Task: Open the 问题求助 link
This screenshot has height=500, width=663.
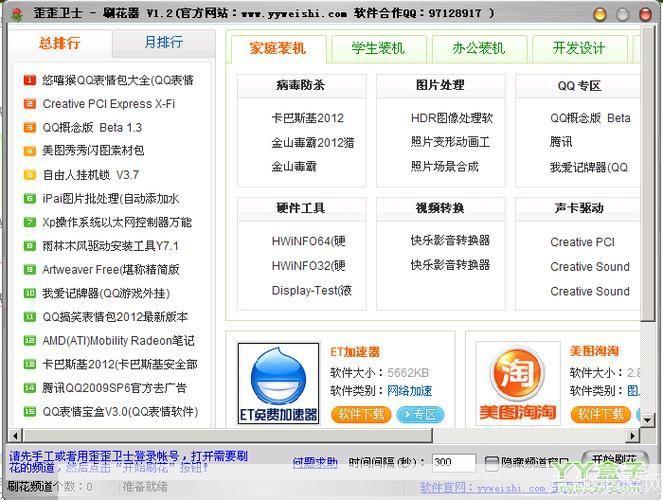Action: [x=315, y=463]
